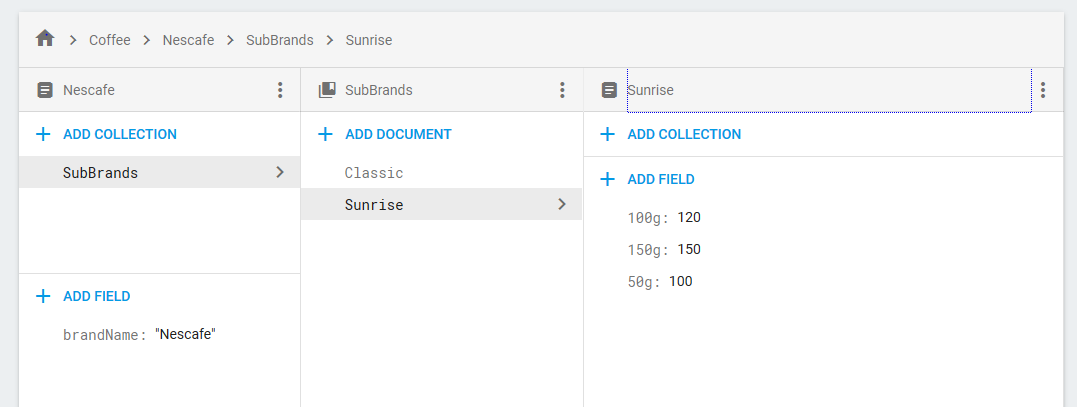1077x407 pixels.
Task: Click plus icon beside Add Document
Action: point(325,134)
